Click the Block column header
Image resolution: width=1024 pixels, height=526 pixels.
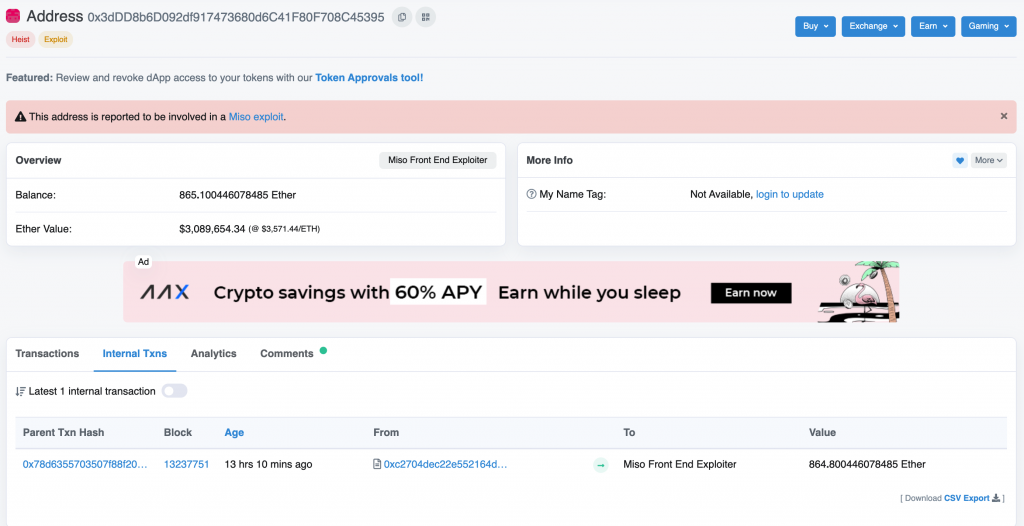point(178,433)
